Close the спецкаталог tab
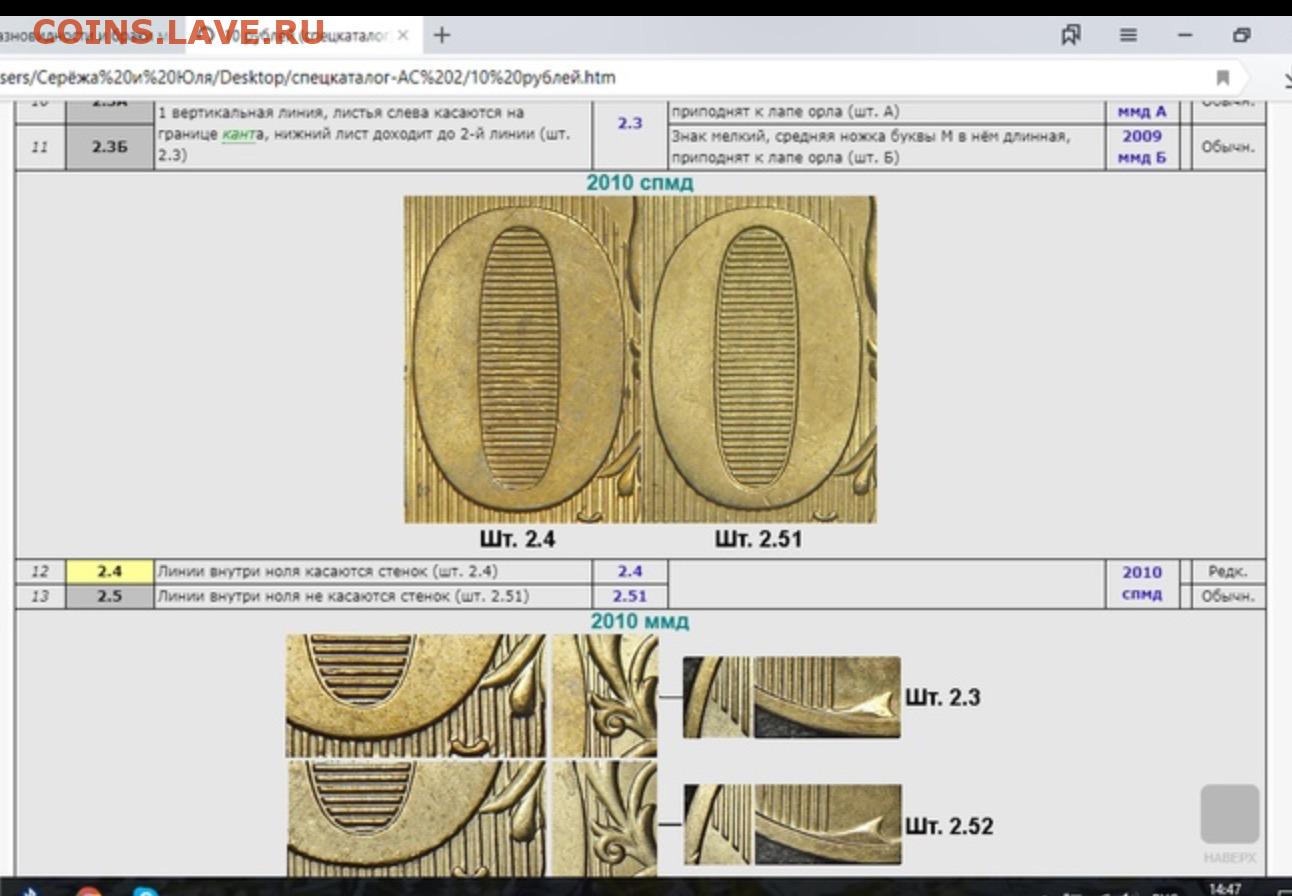Viewport: 1292px width, 896px height. point(403,35)
